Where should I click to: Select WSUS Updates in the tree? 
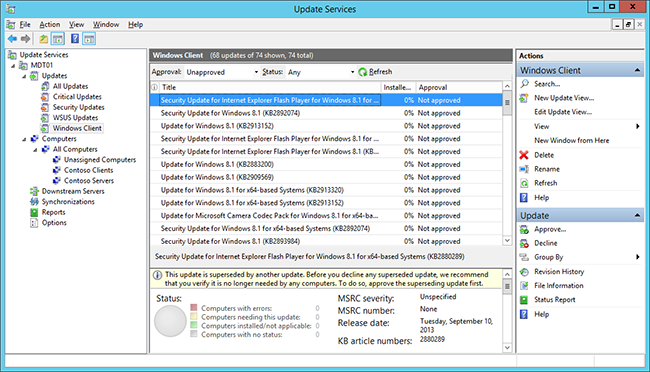(75, 118)
